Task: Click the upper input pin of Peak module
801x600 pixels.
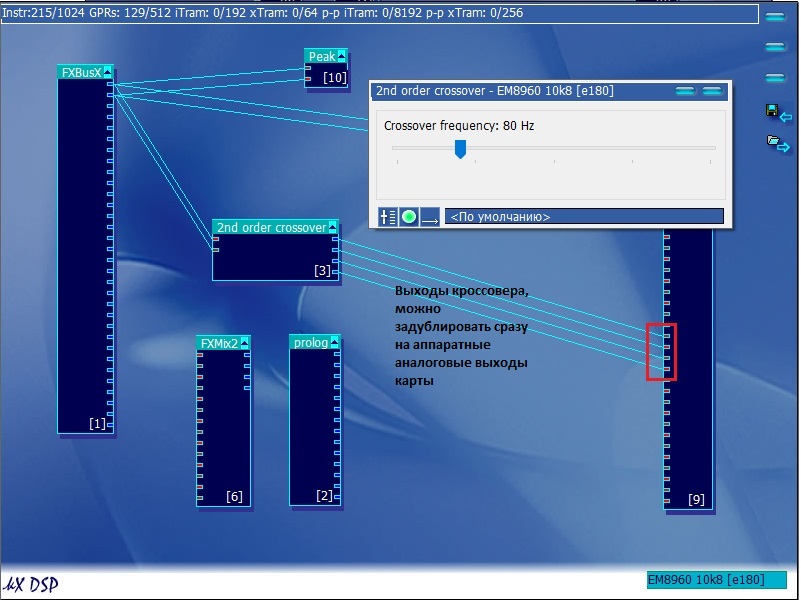Action: [x=308, y=68]
